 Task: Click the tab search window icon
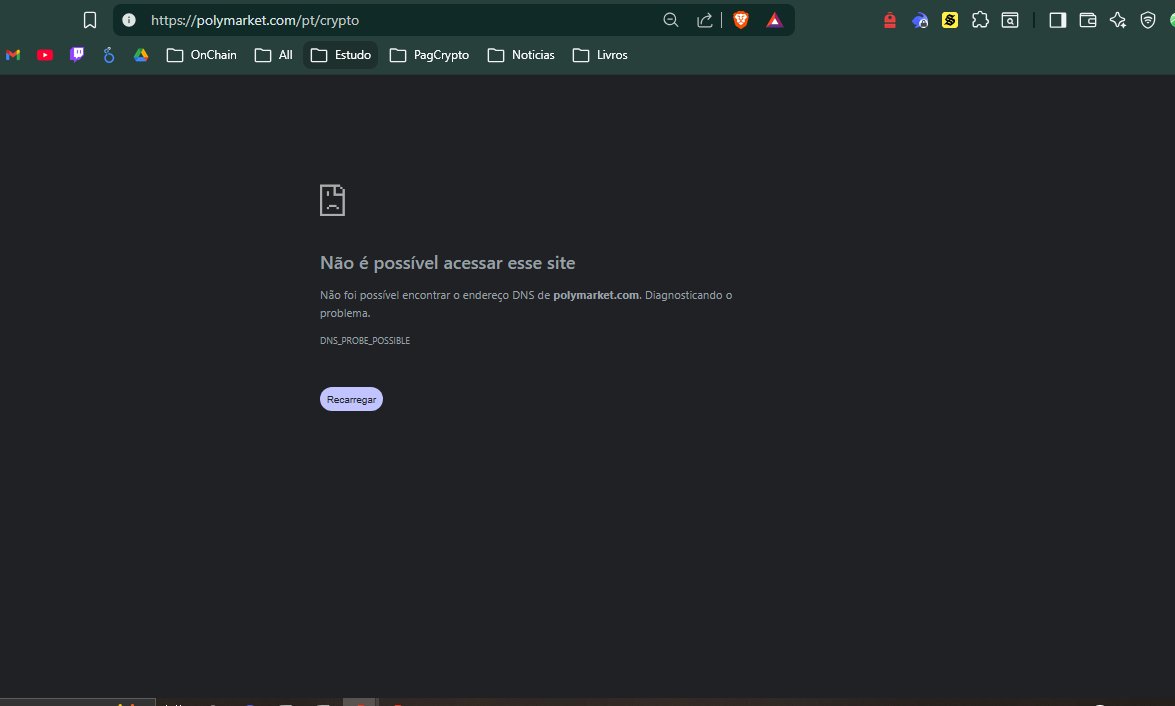point(1010,20)
